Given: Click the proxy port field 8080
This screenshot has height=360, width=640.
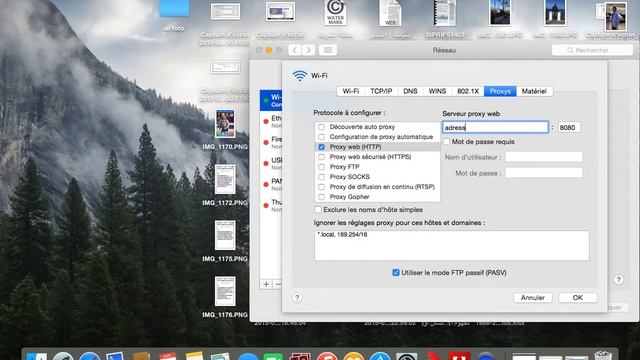Looking at the screenshot, I should click(569, 127).
